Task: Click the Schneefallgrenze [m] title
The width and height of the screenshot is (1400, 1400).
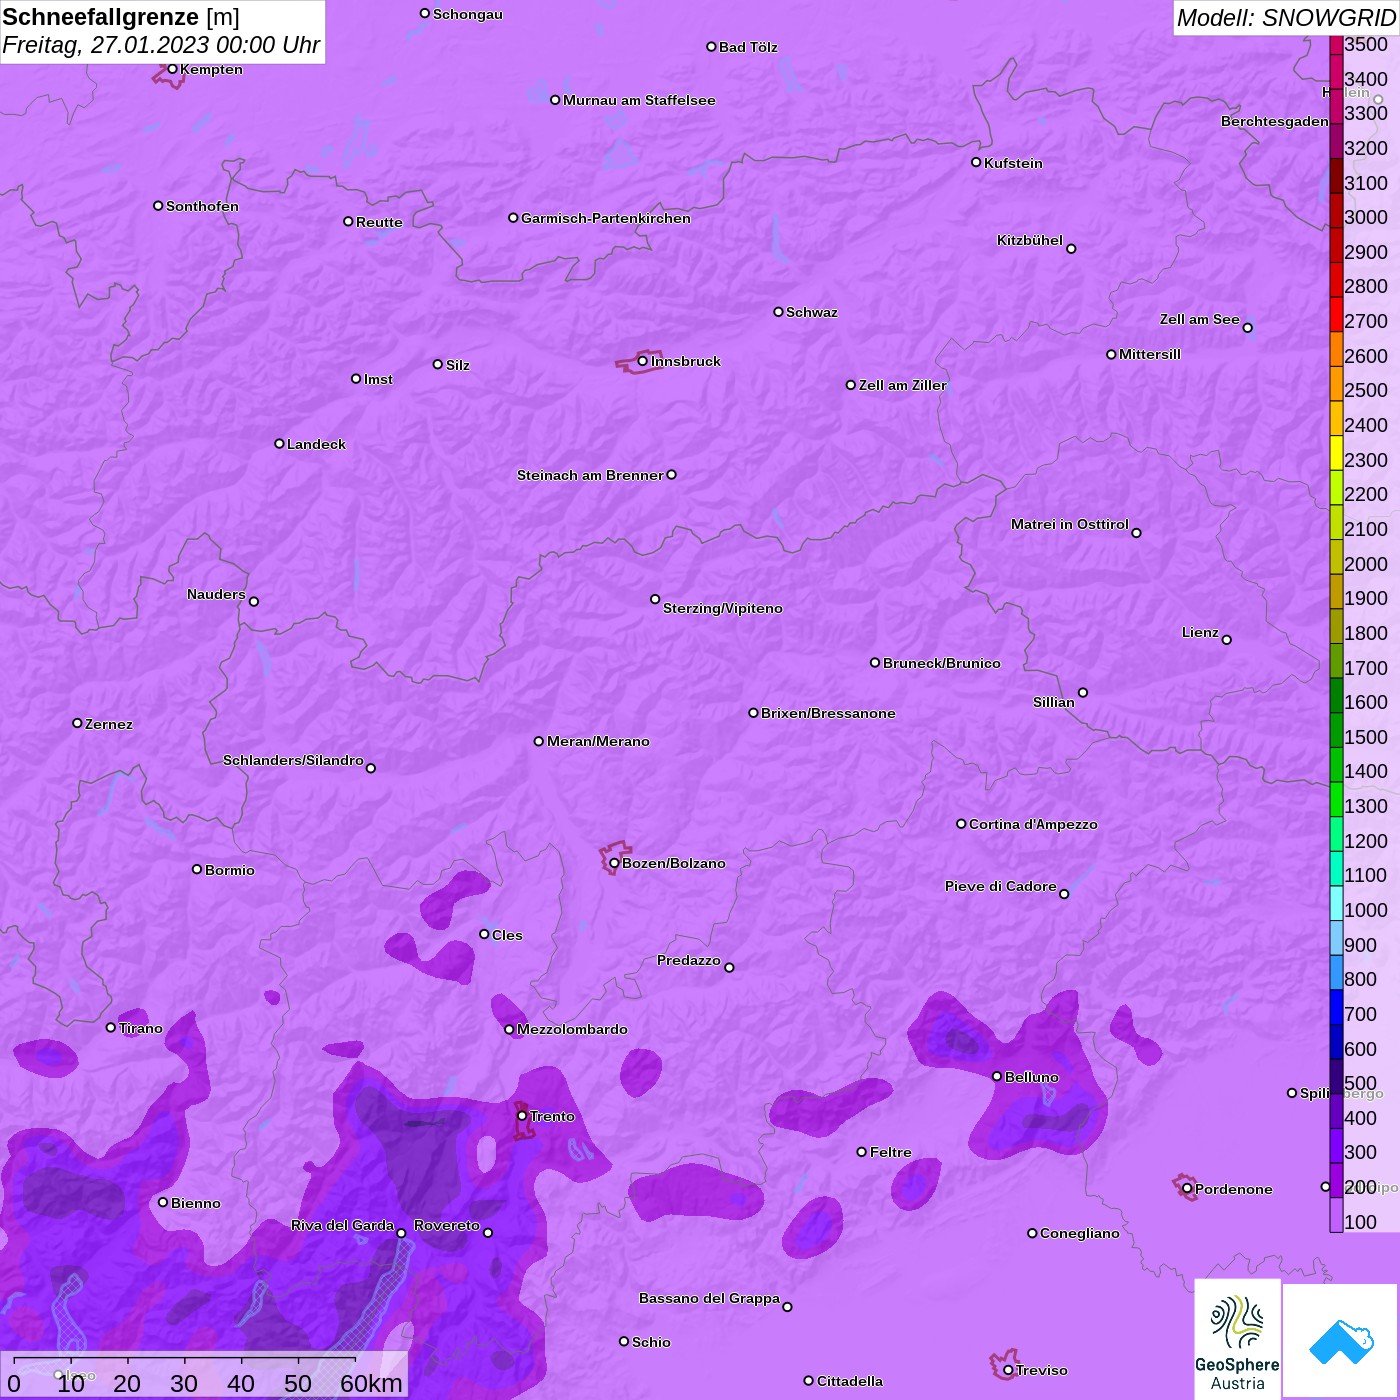Action: pyautogui.click(x=121, y=17)
